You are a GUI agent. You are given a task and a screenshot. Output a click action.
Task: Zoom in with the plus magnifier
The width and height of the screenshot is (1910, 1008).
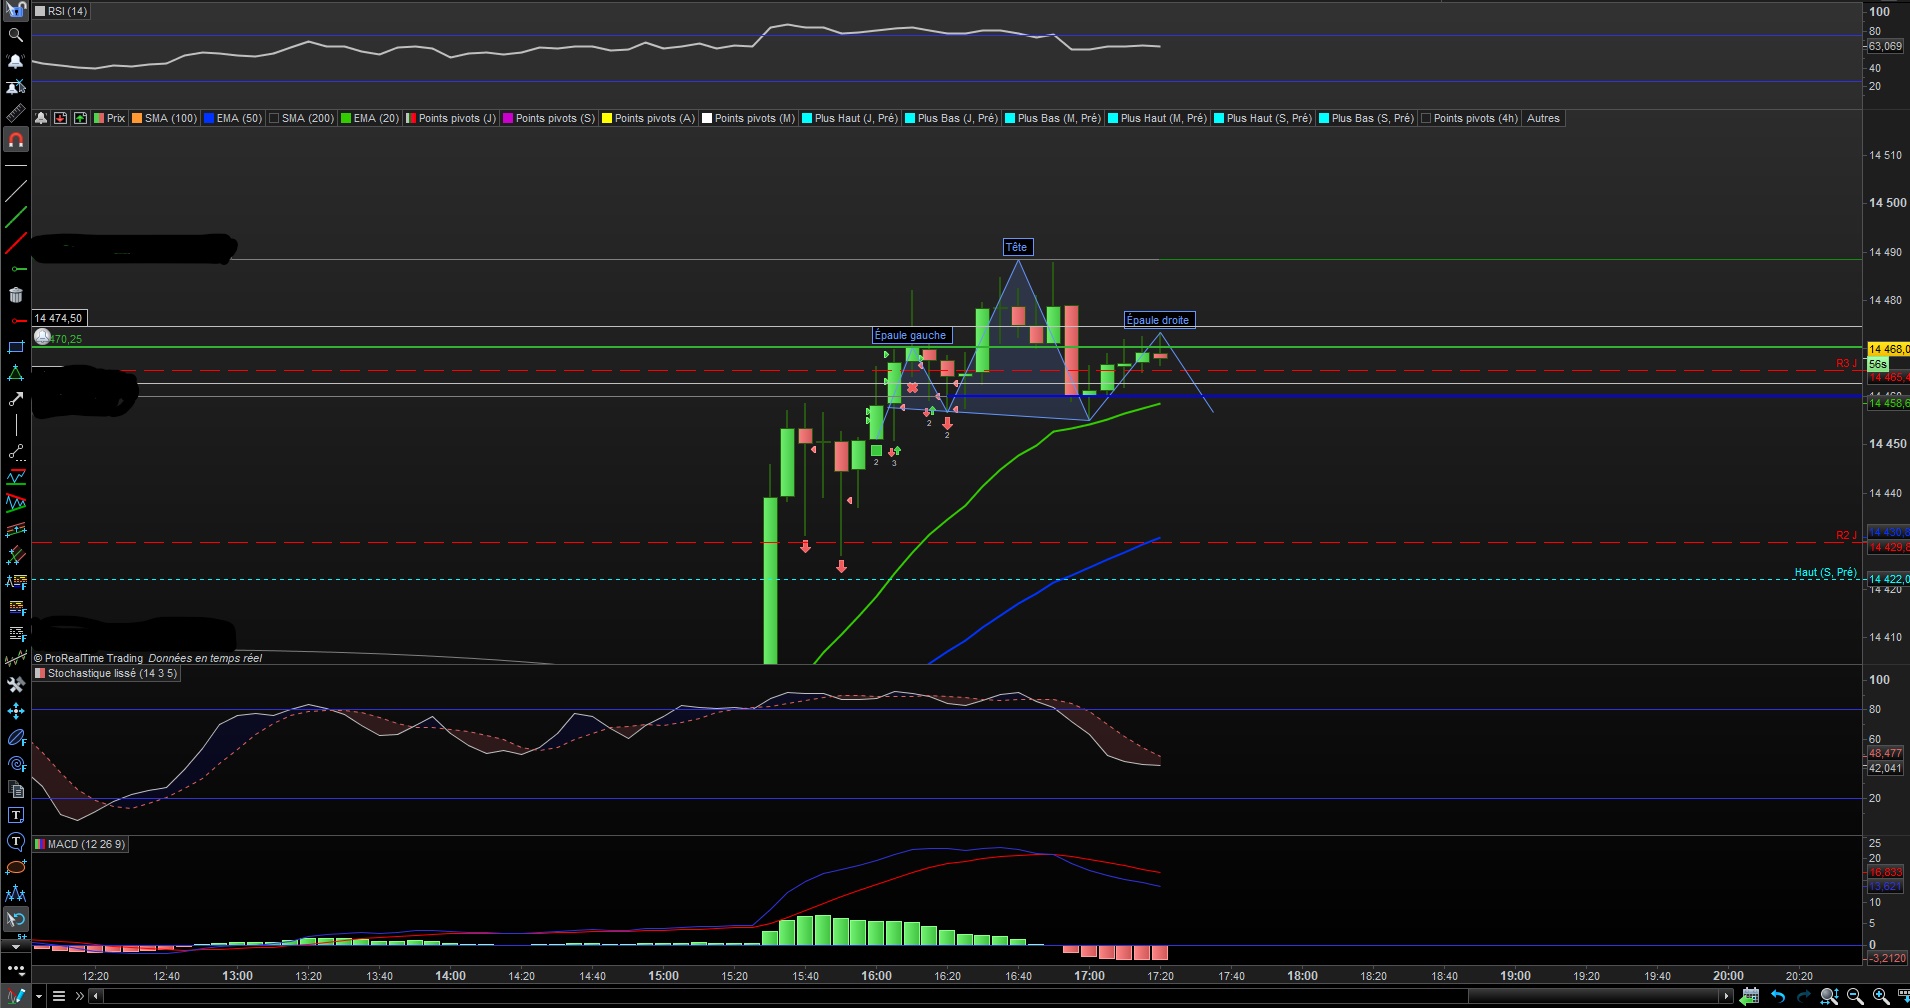(x=1881, y=996)
